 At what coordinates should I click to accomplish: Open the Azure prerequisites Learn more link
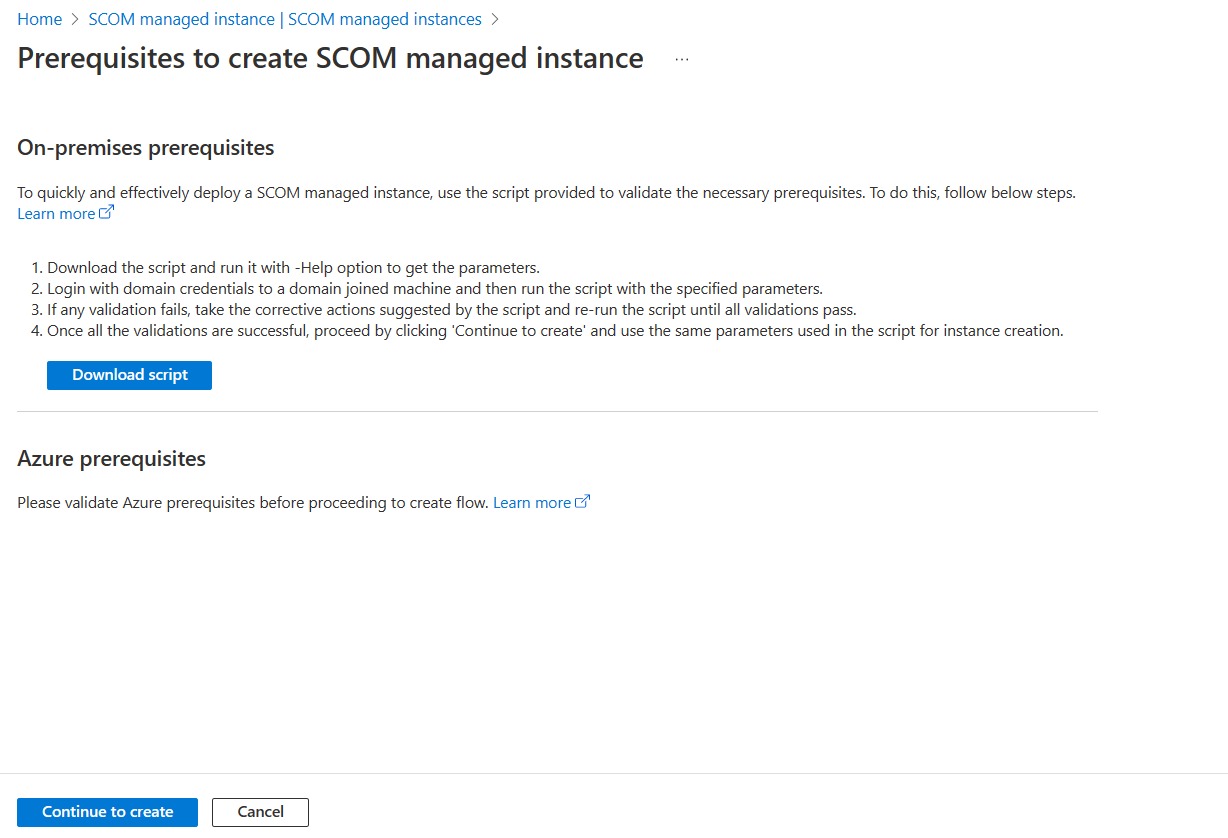[531, 502]
